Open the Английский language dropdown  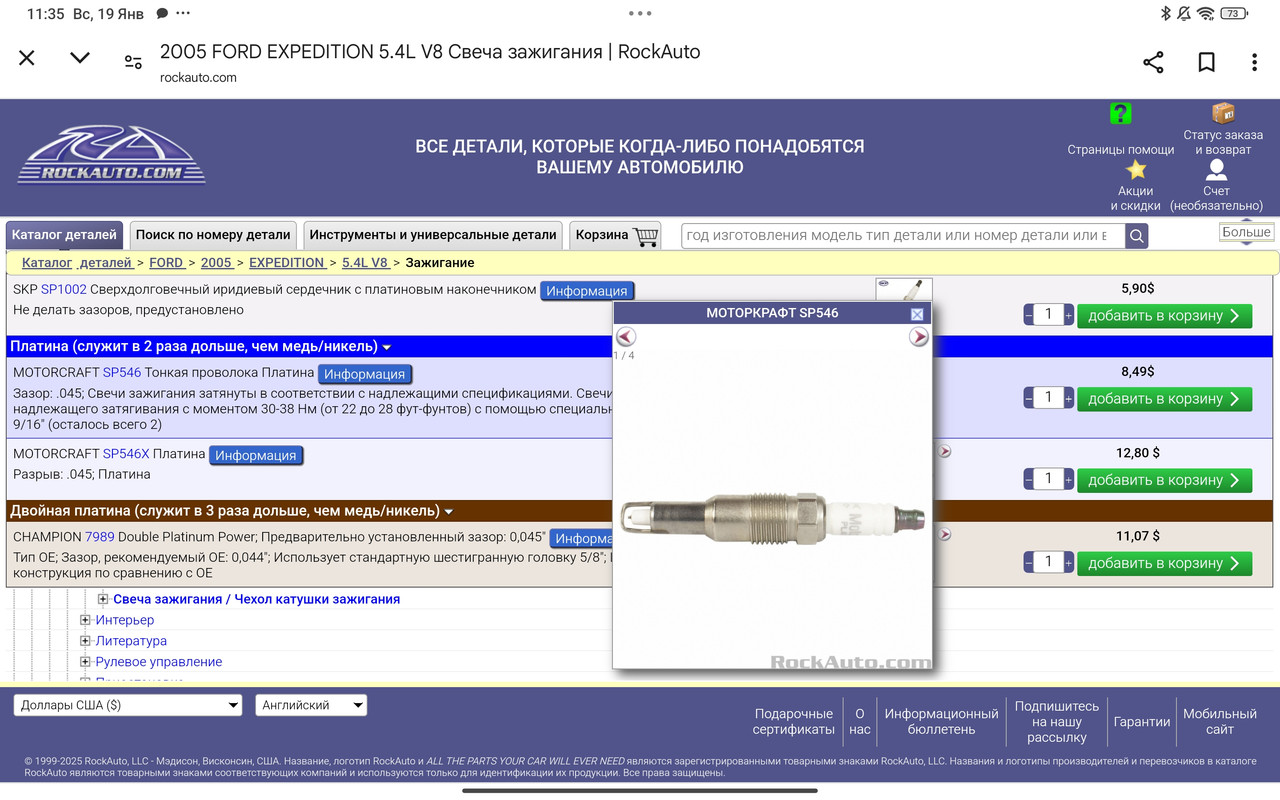311,705
